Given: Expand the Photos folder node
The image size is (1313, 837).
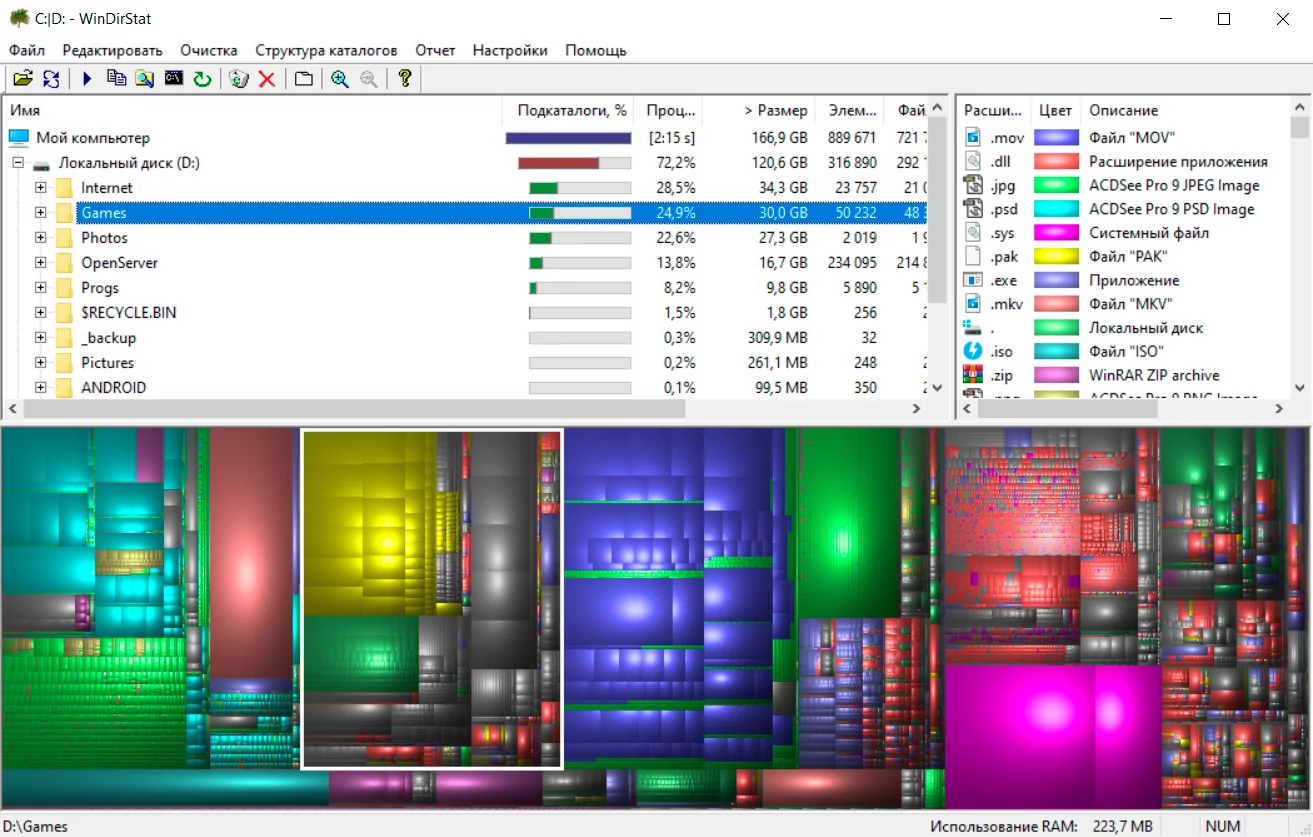Looking at the screenshot, I should (40, 238).
